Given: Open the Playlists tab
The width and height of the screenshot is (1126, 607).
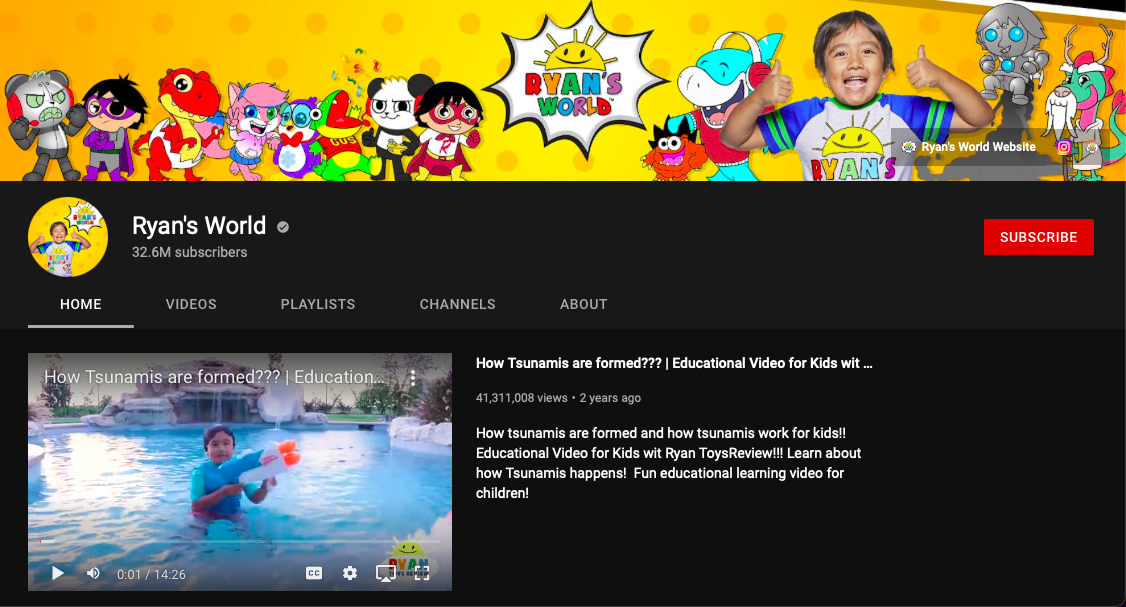Looking at the screenshot, I should click(x=317, y=305).
